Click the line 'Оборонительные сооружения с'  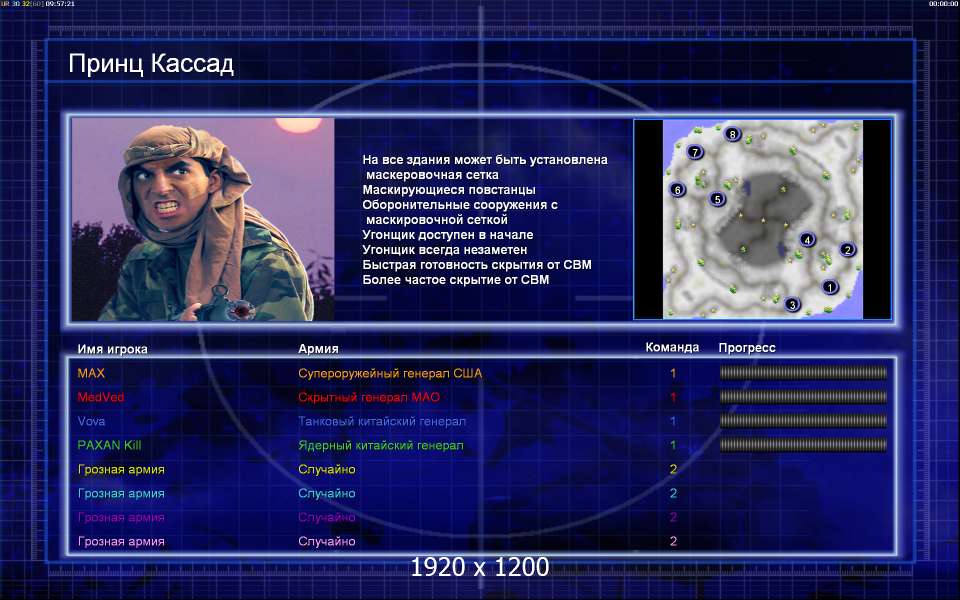tap(460, 204)
